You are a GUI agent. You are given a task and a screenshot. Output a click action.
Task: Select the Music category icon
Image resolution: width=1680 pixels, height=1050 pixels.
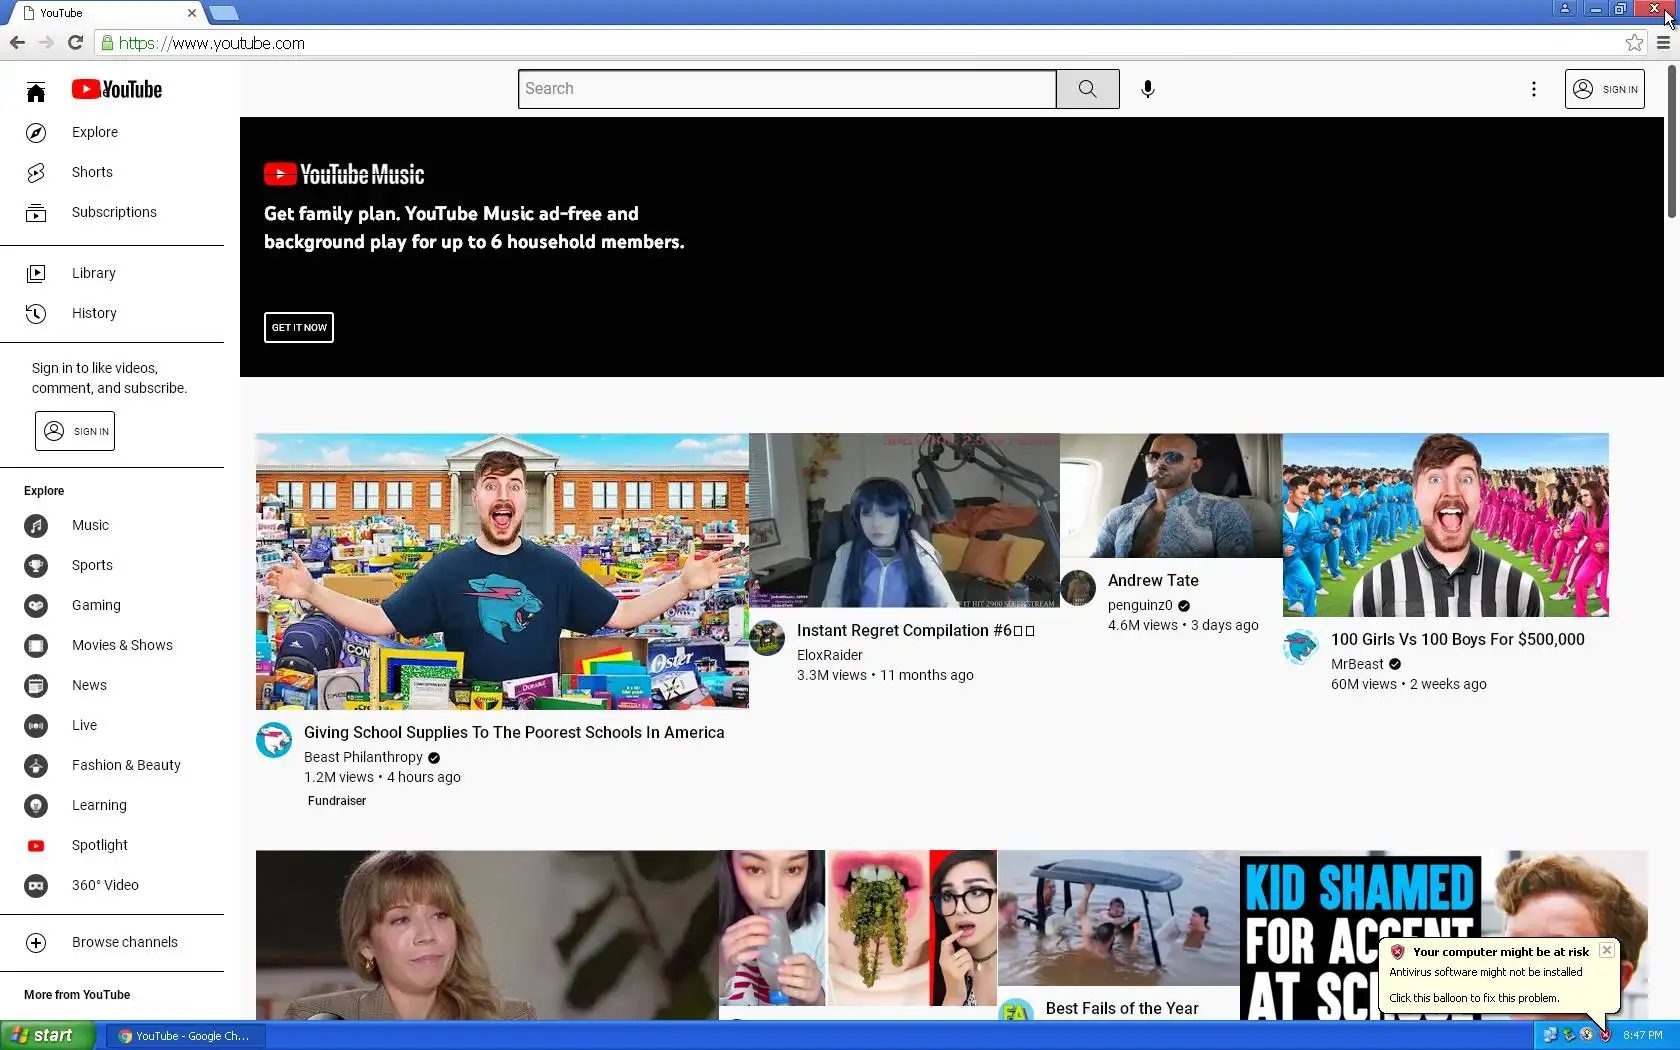pyautogui.click(x=36, y=525)
